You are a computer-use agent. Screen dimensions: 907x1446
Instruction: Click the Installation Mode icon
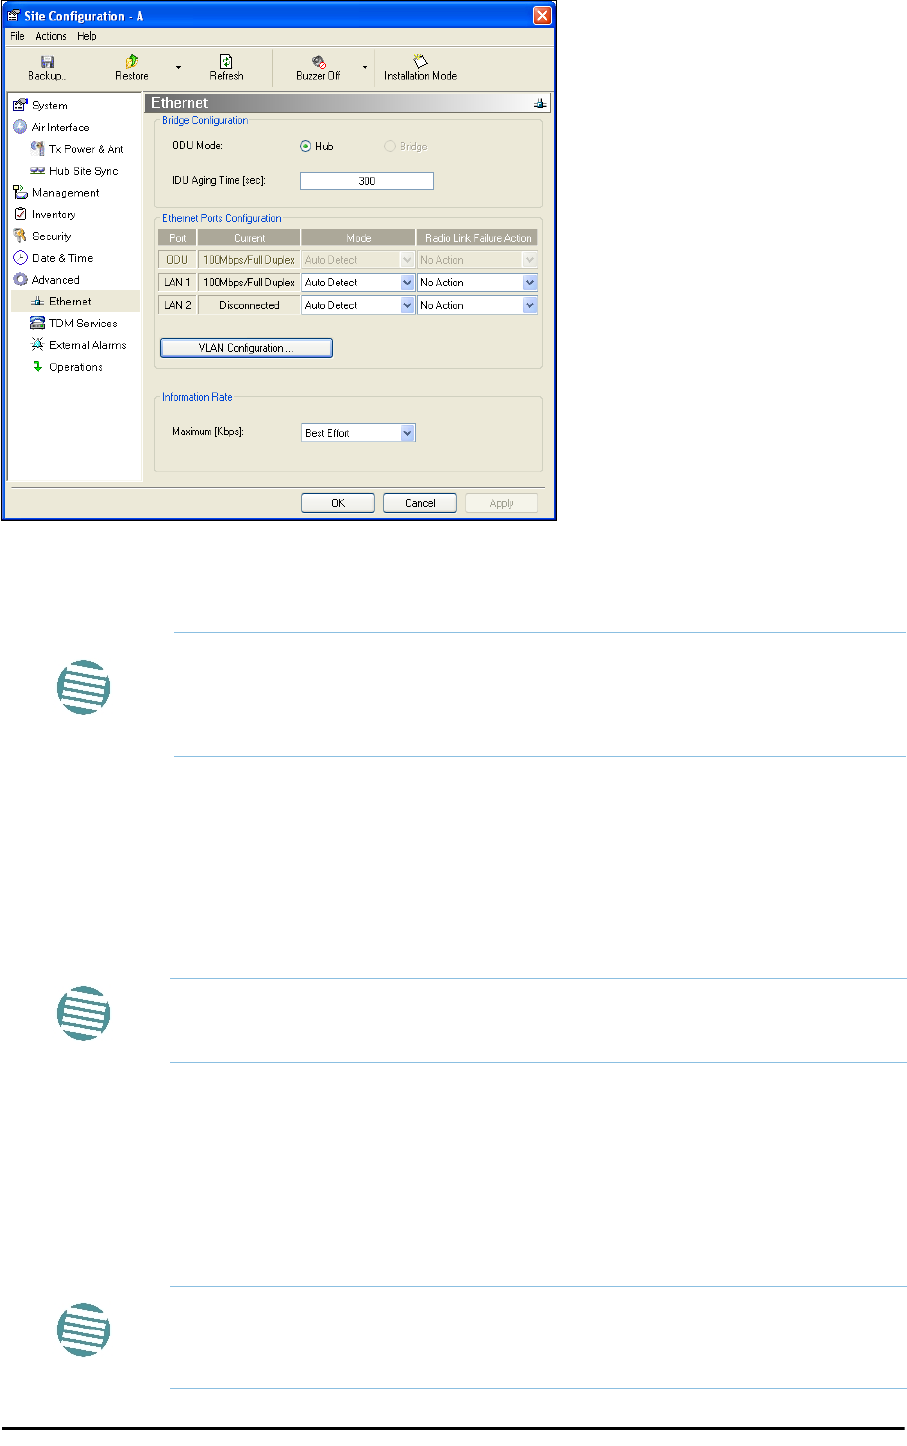pyautogui.click(x=420, y=62)
